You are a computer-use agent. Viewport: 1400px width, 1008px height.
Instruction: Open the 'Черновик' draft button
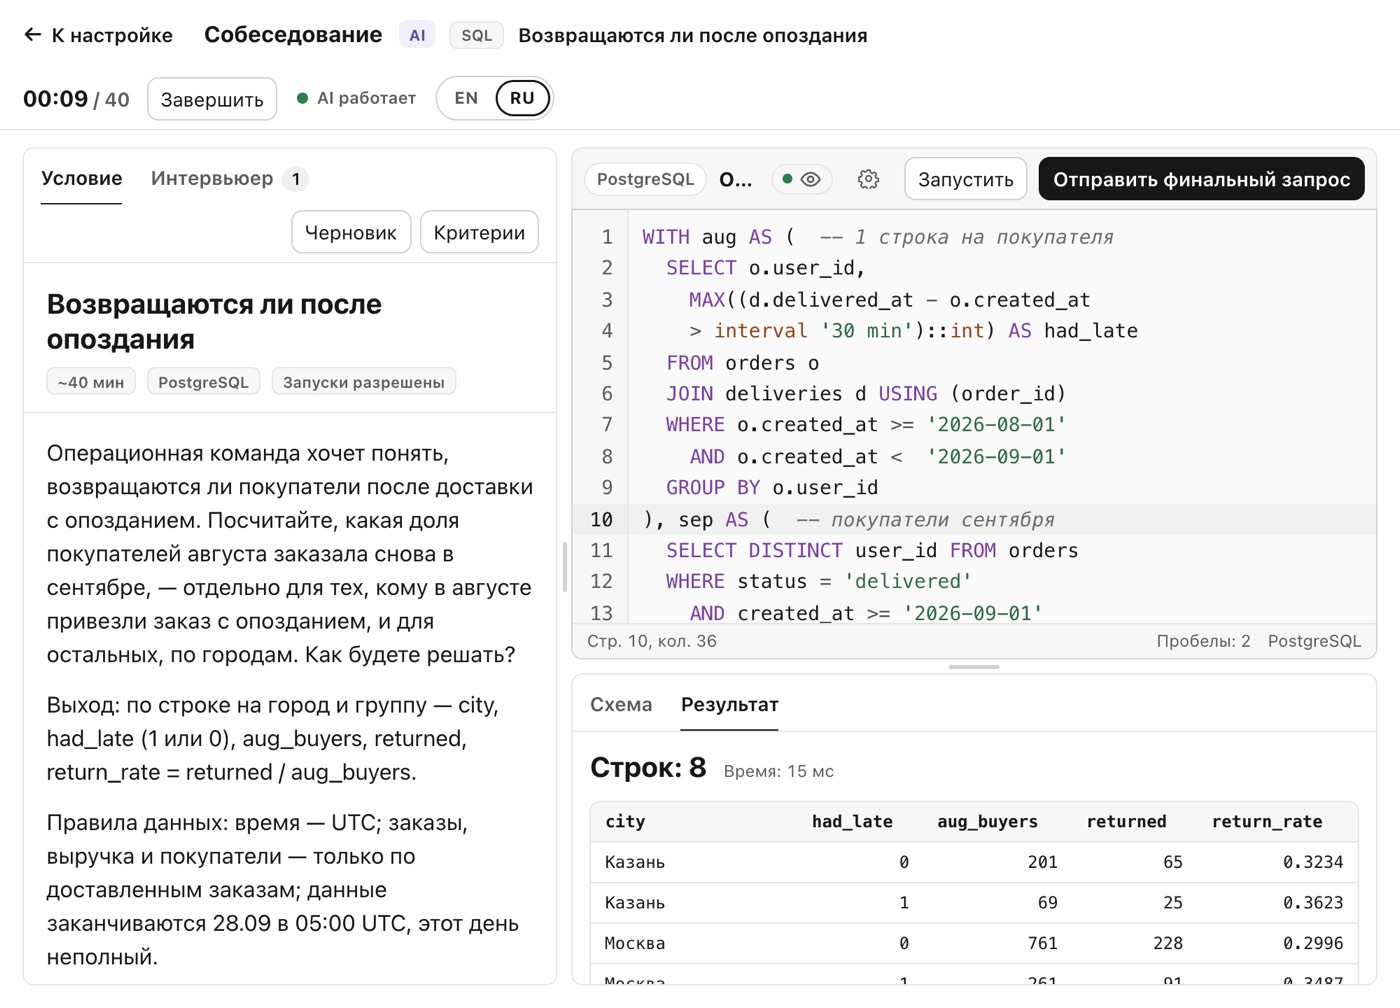click(x=351, y=232)
